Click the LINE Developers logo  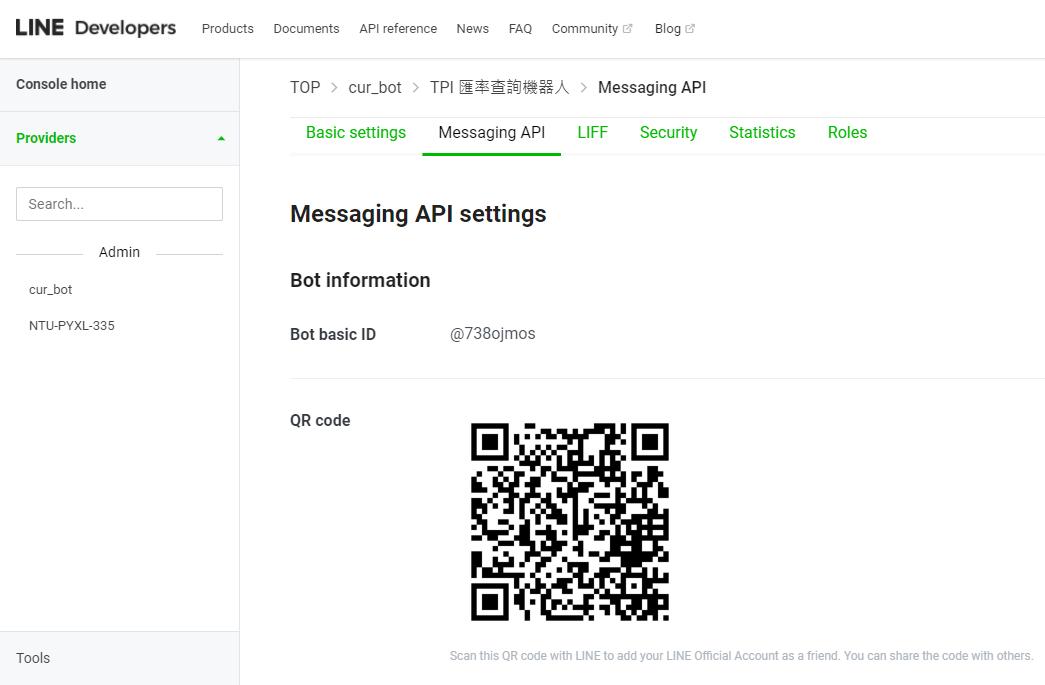pos(95,28)
